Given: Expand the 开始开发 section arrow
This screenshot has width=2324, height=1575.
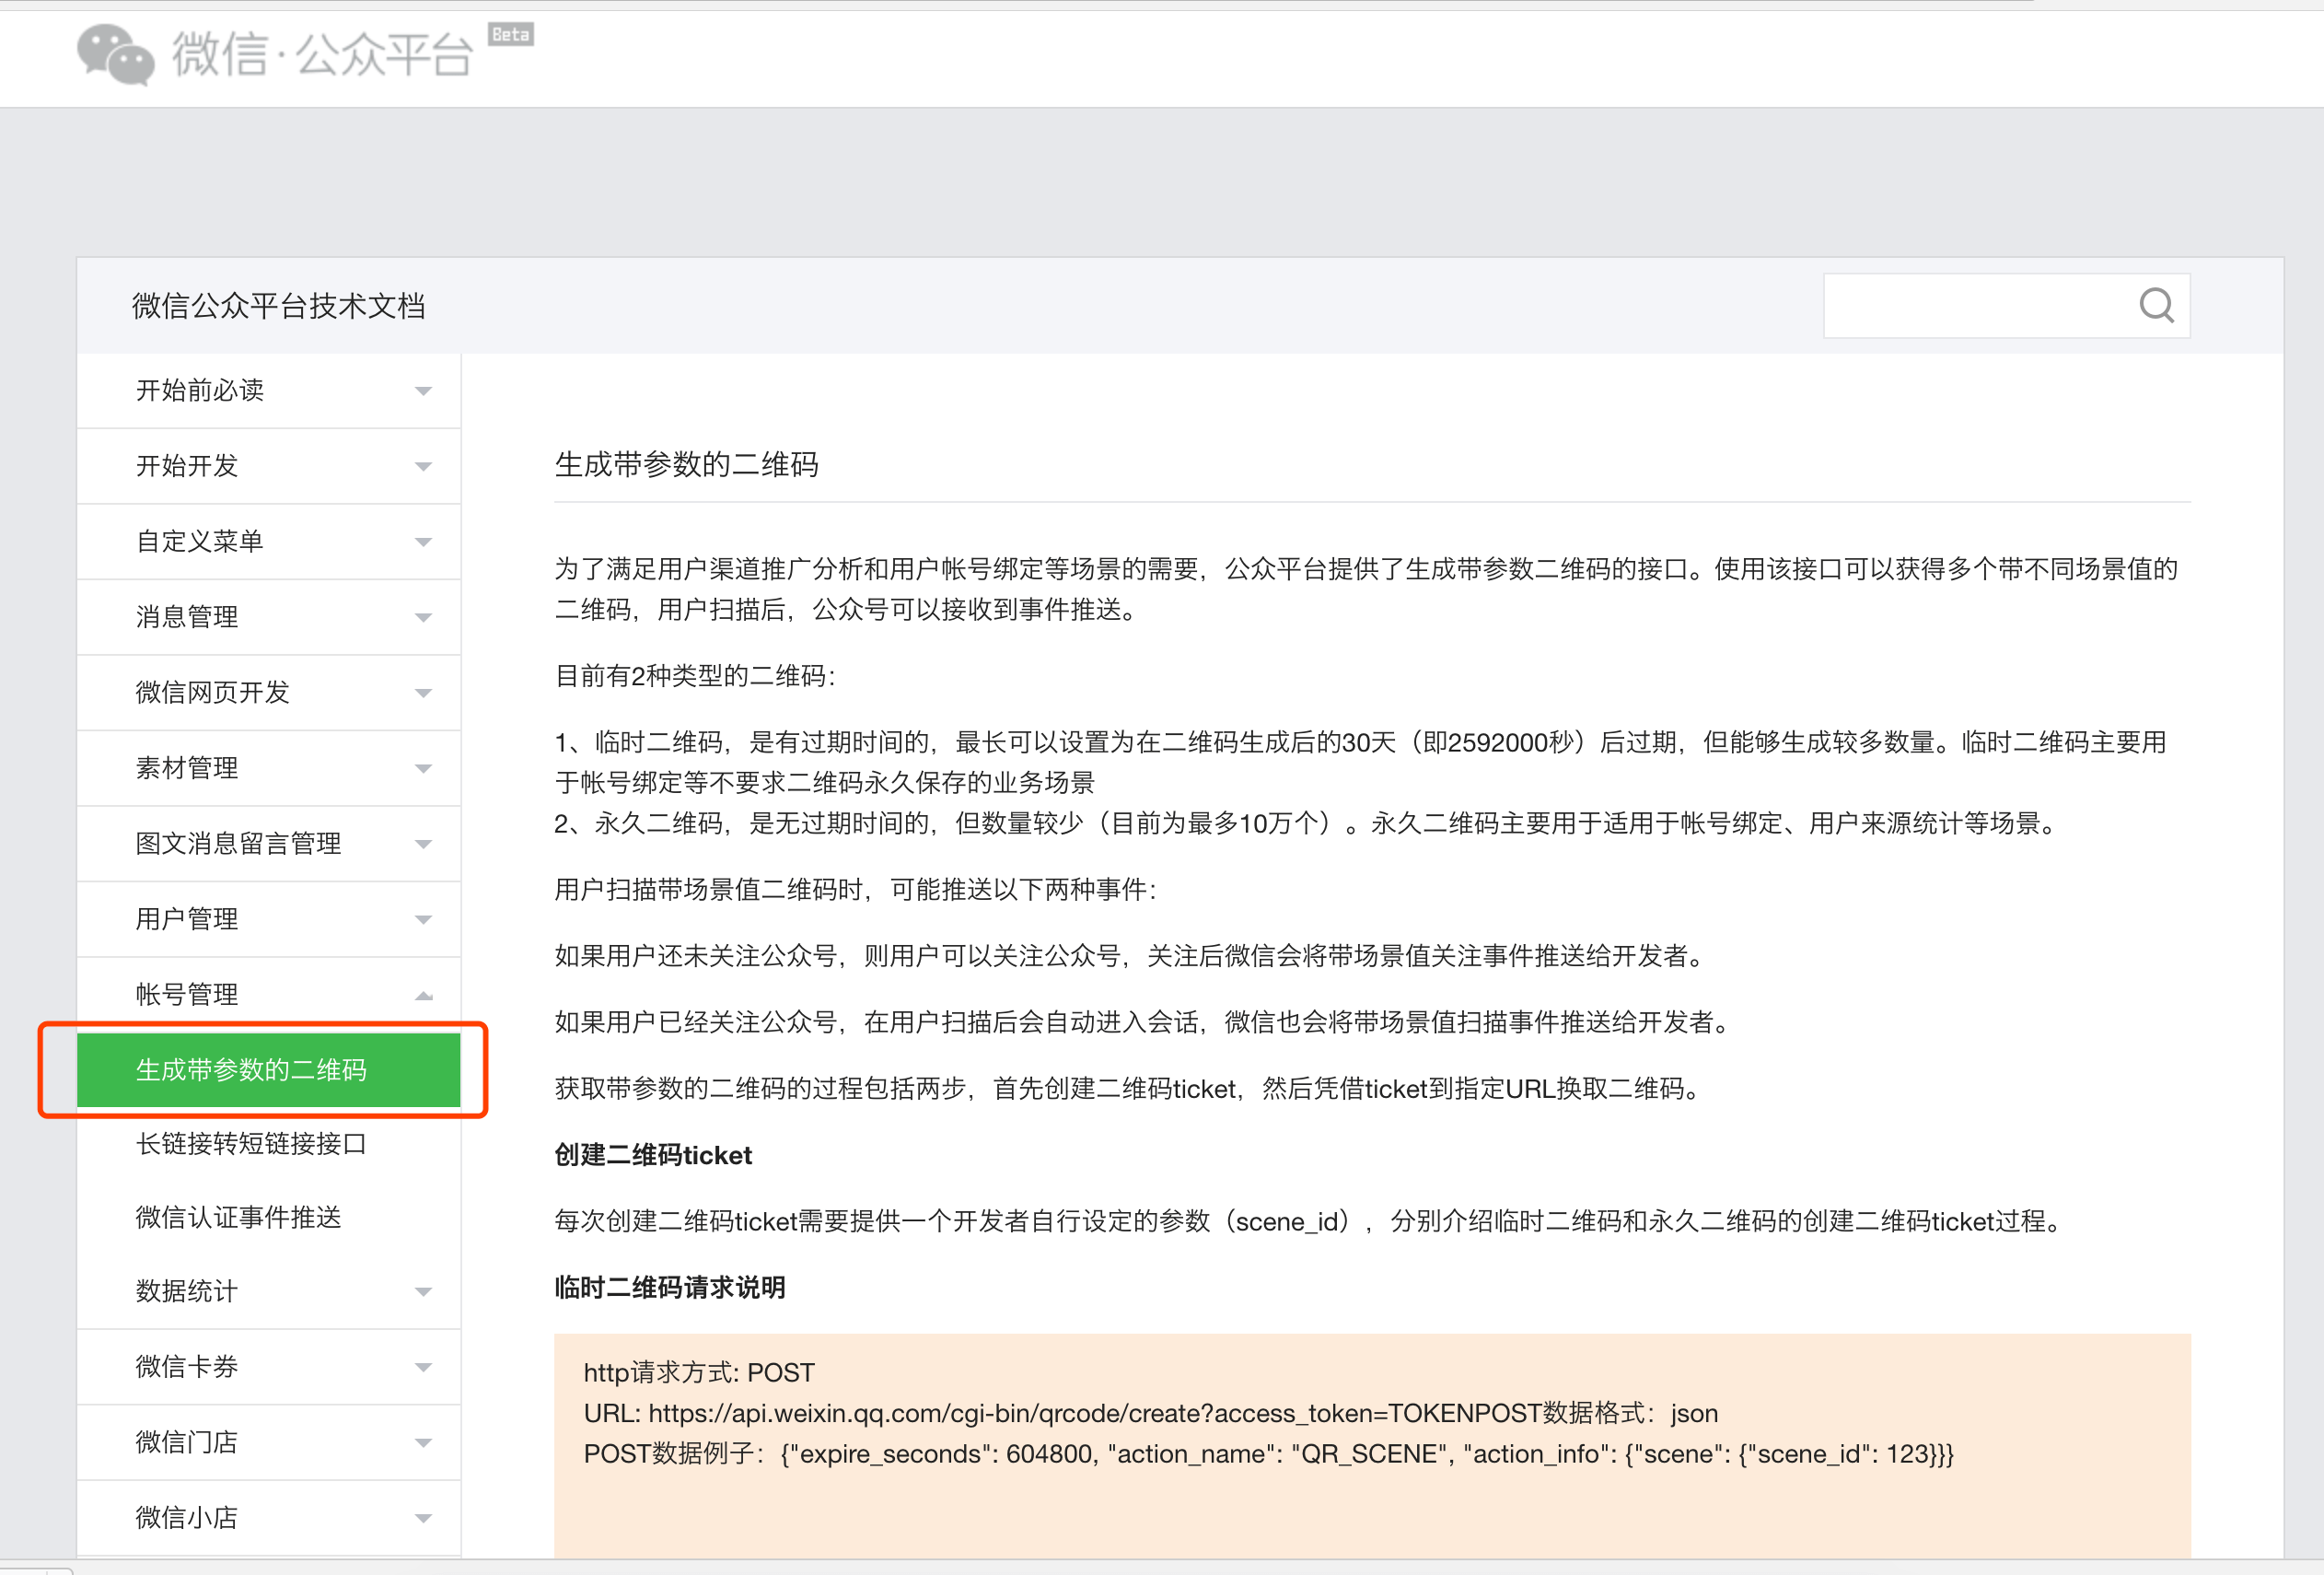Looking at the screenshot, I should [x=423, y=467].
